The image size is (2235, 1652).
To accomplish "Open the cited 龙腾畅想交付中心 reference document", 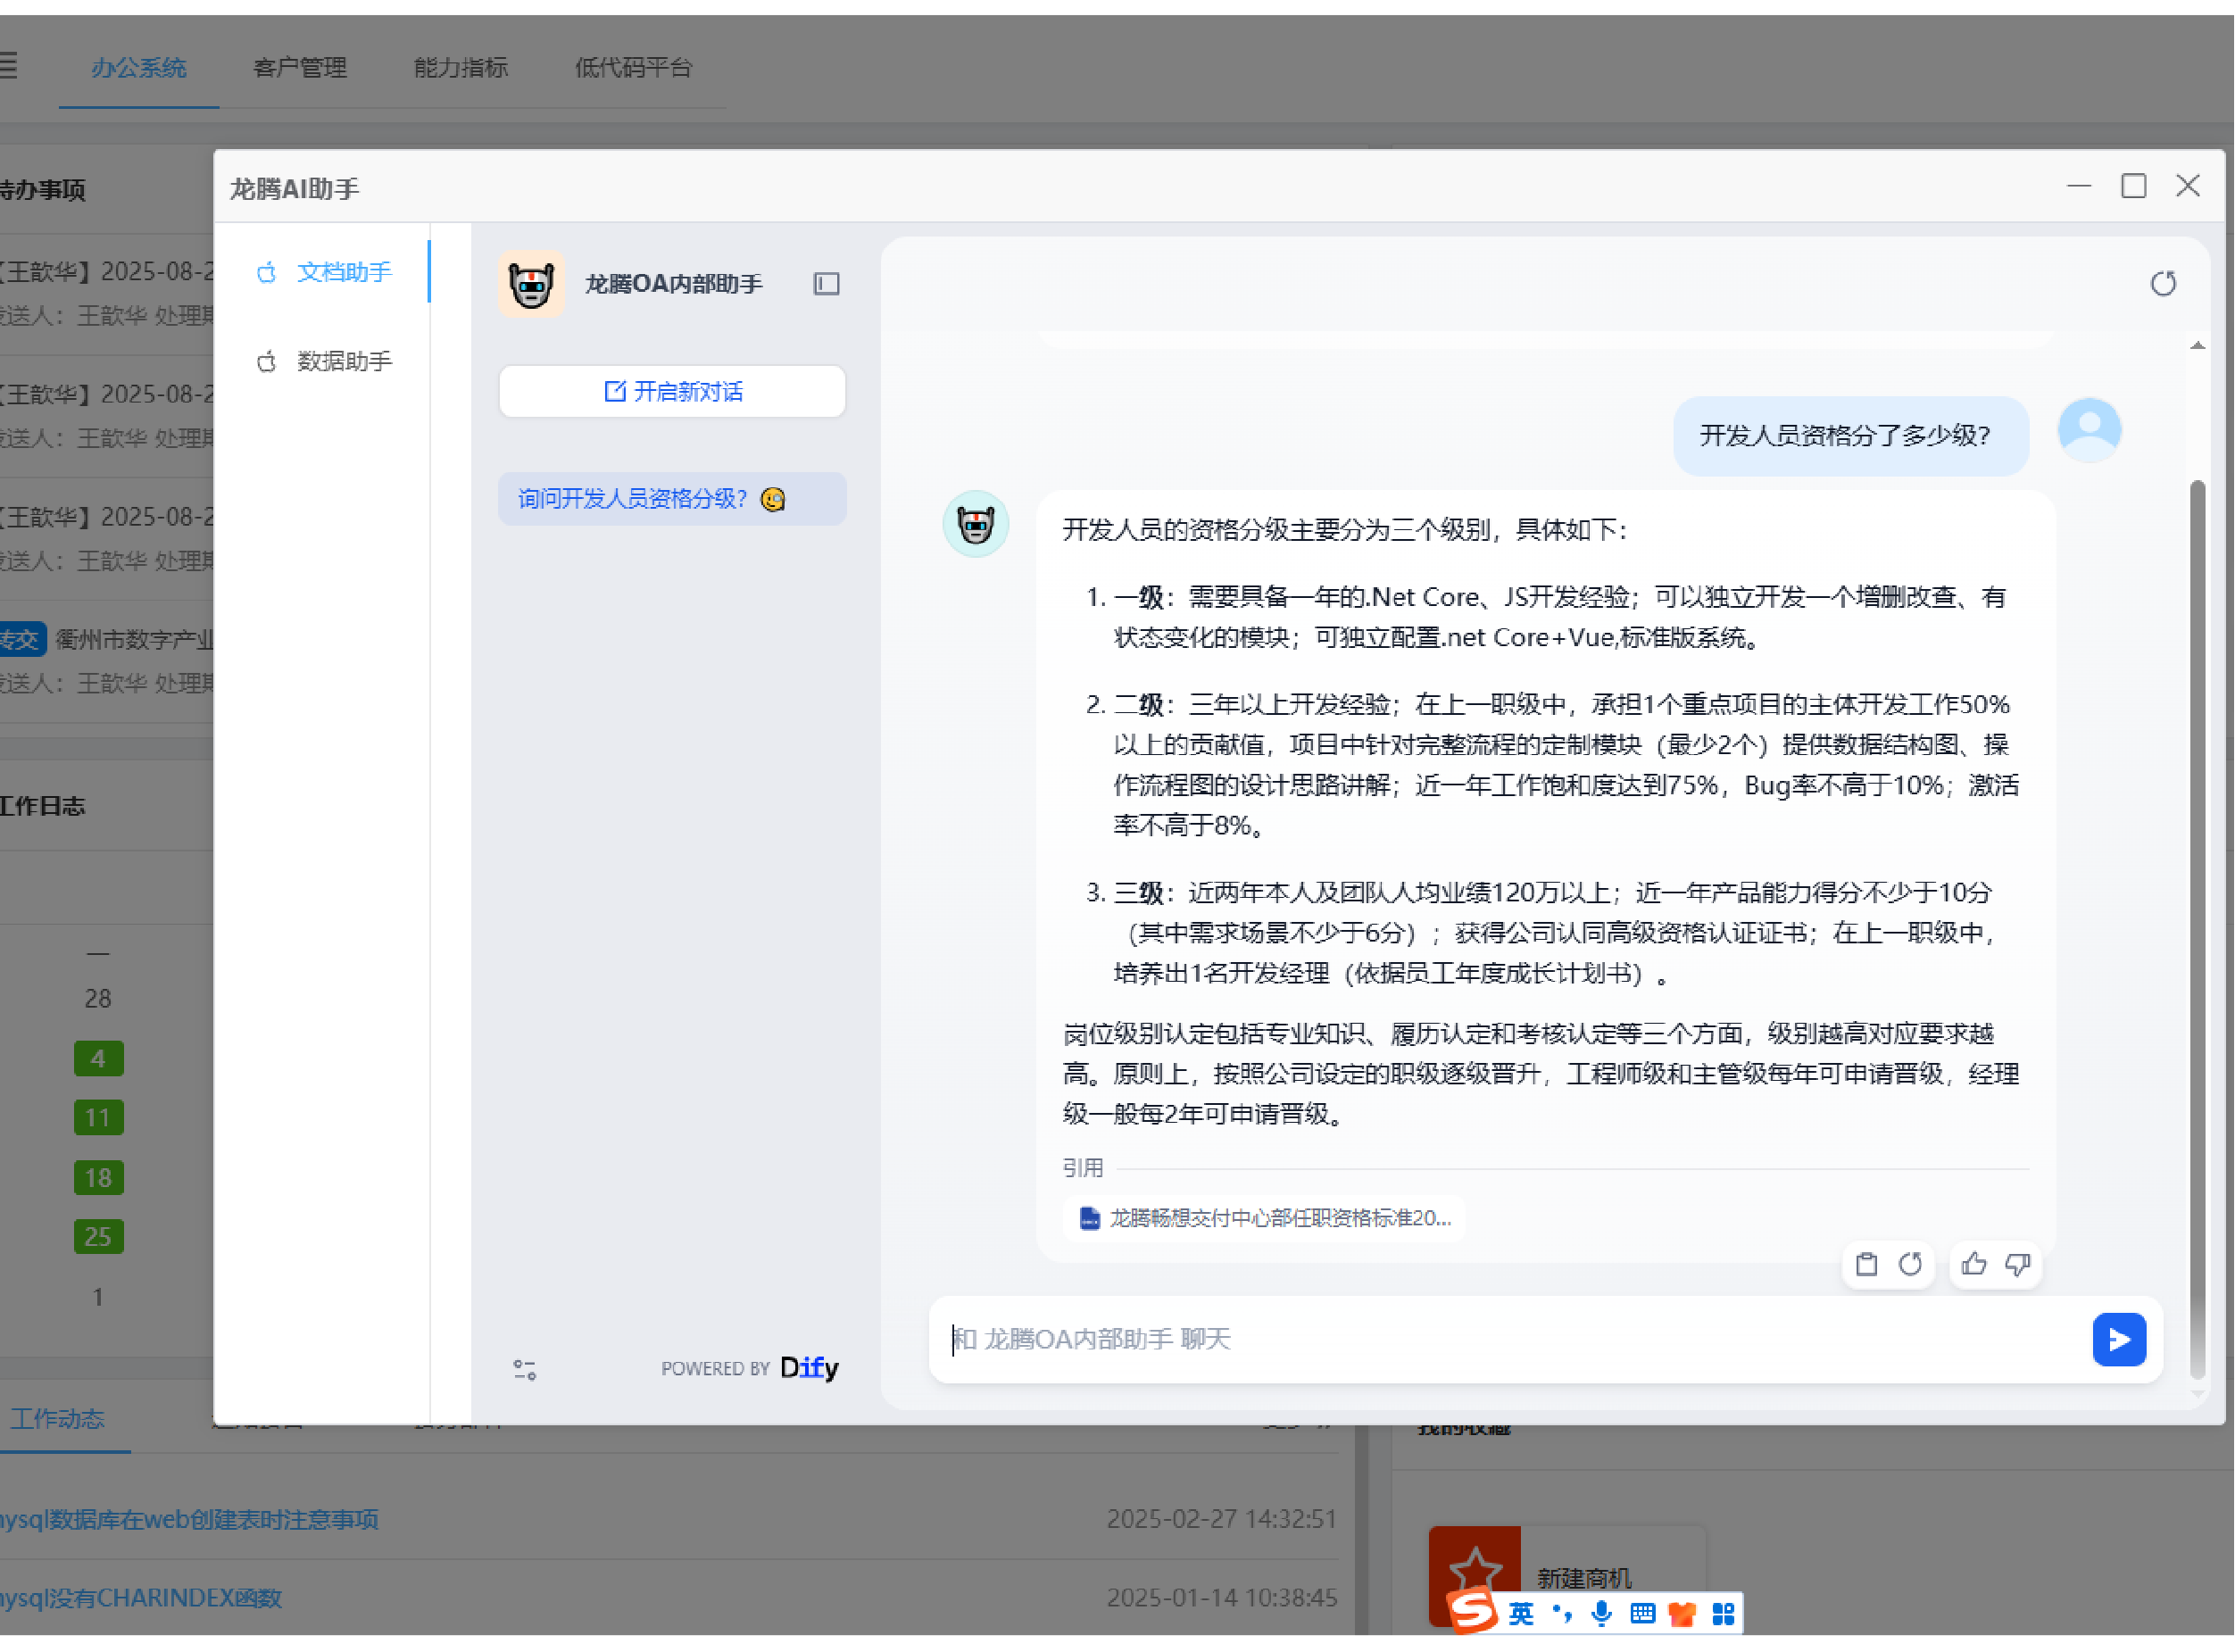I will click(x=1263, y=1218).
